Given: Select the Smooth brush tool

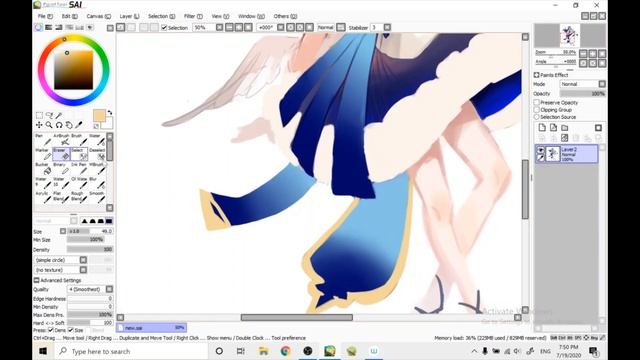Looking at the screenshot, I should tap(97, 198).
